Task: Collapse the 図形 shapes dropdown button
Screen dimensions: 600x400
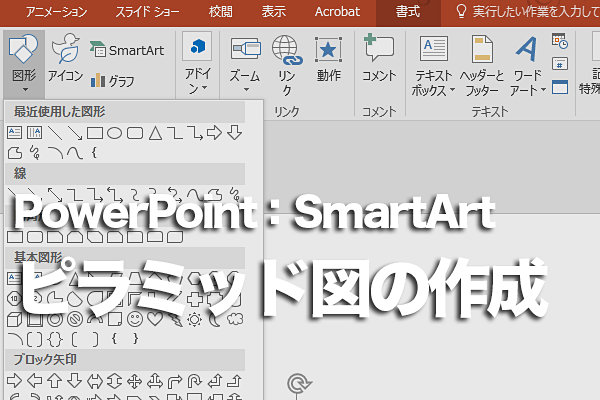Action: (x=24, y=63)
